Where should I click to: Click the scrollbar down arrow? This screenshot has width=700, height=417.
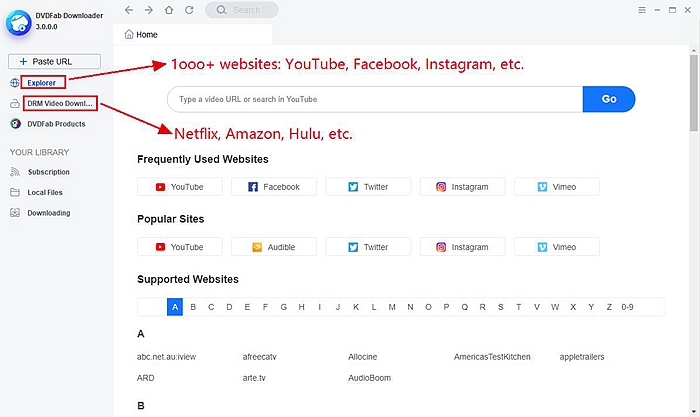pyautogui.click(x=693, y=412)
